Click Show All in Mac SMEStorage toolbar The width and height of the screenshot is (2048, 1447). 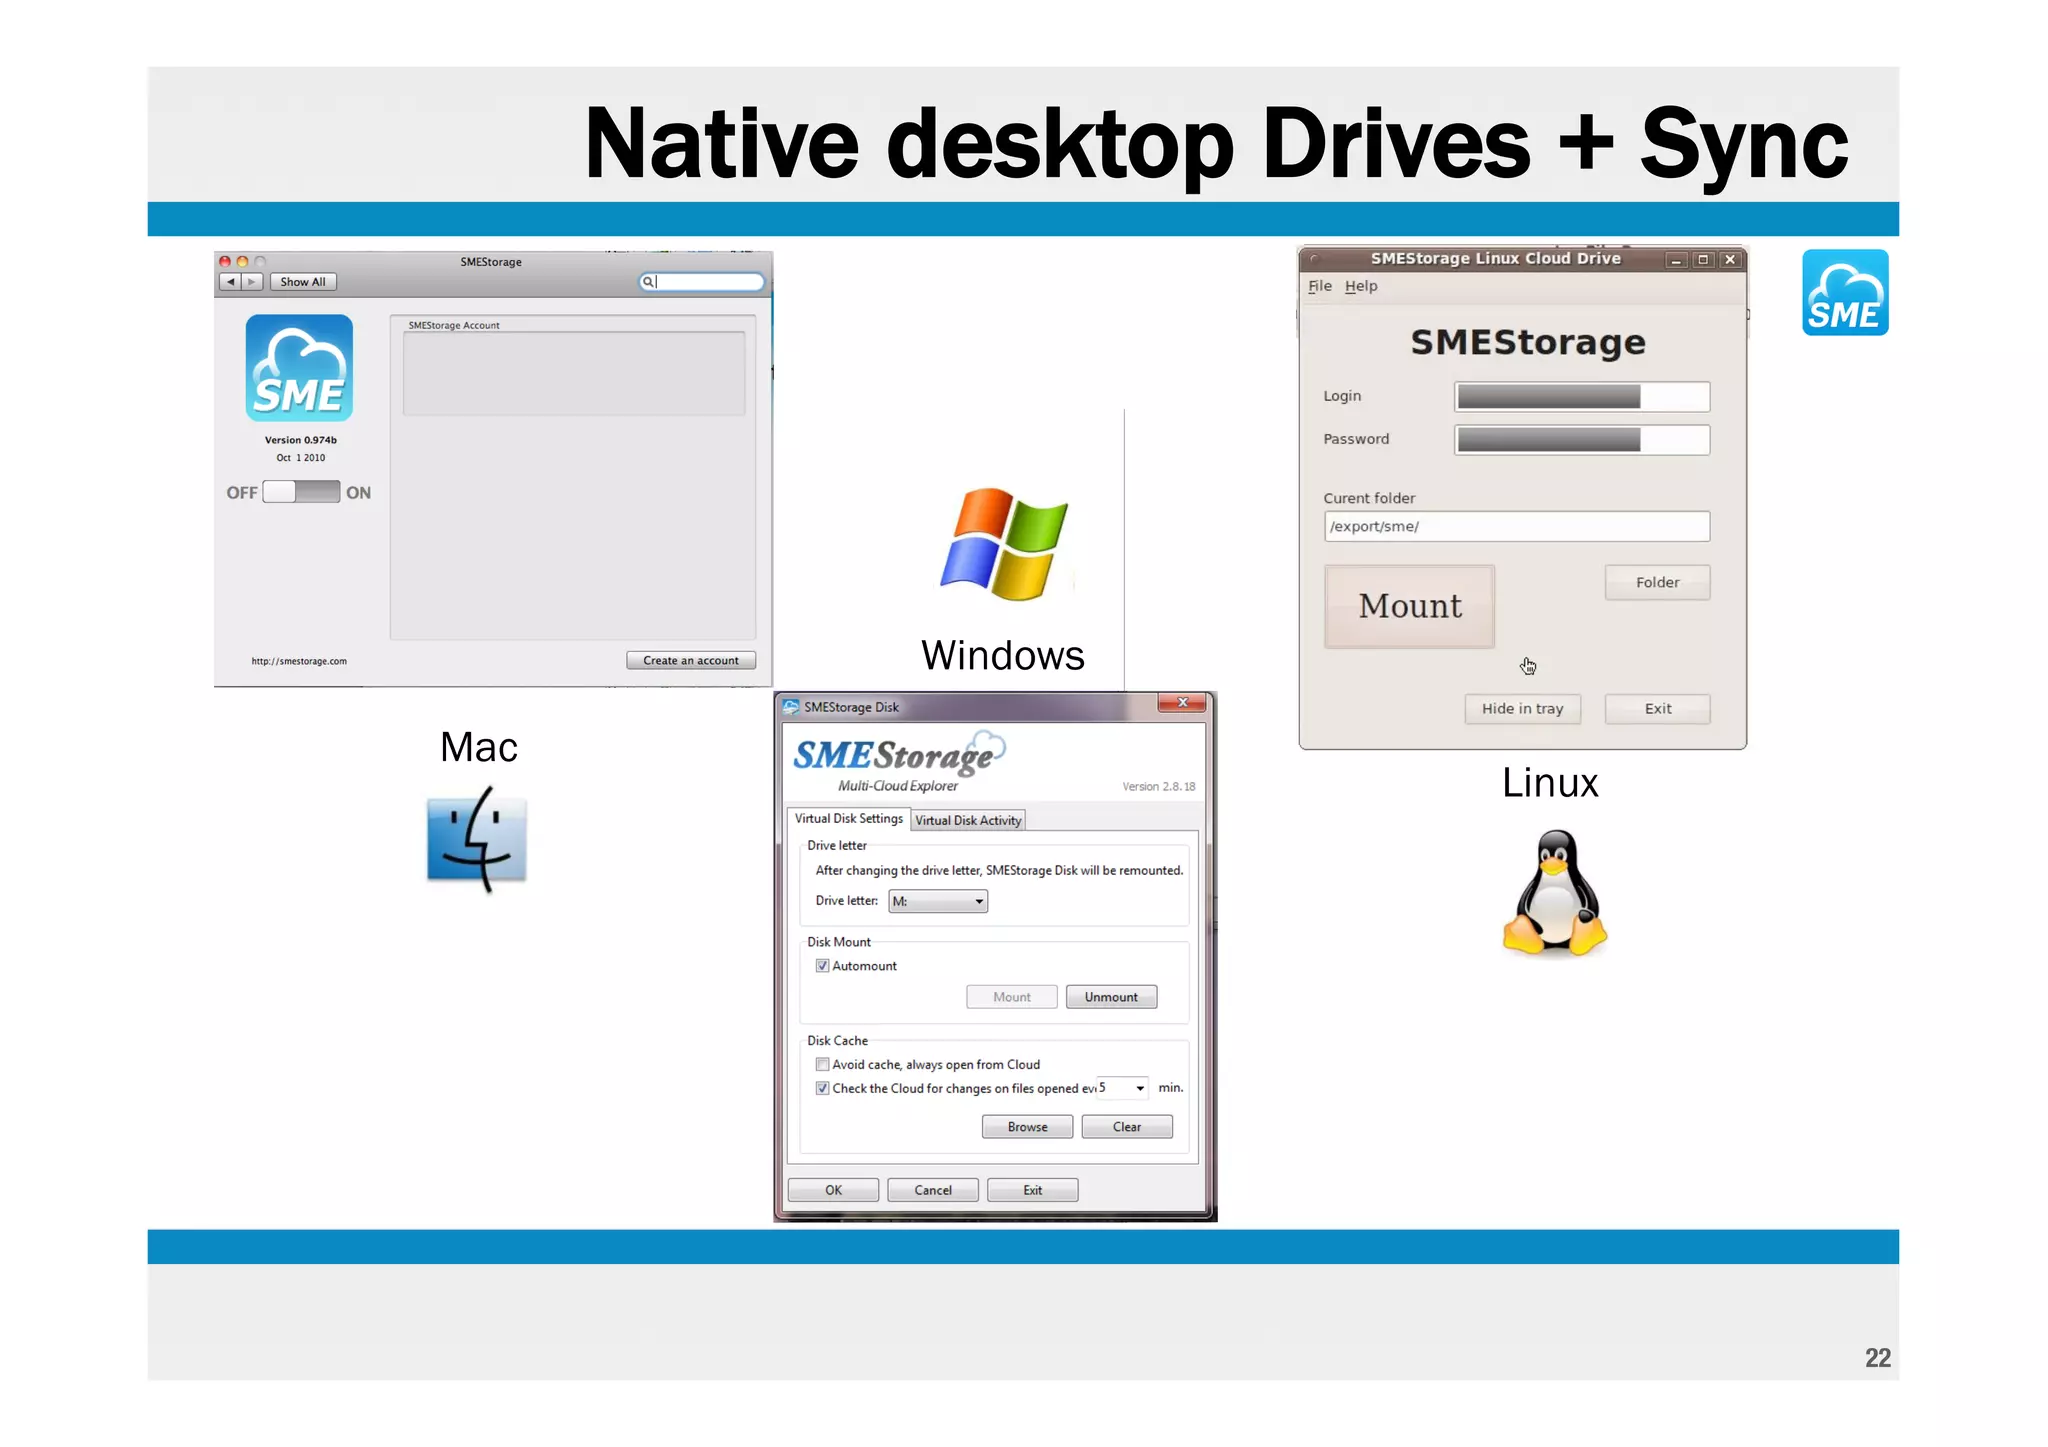coord(303,282)
